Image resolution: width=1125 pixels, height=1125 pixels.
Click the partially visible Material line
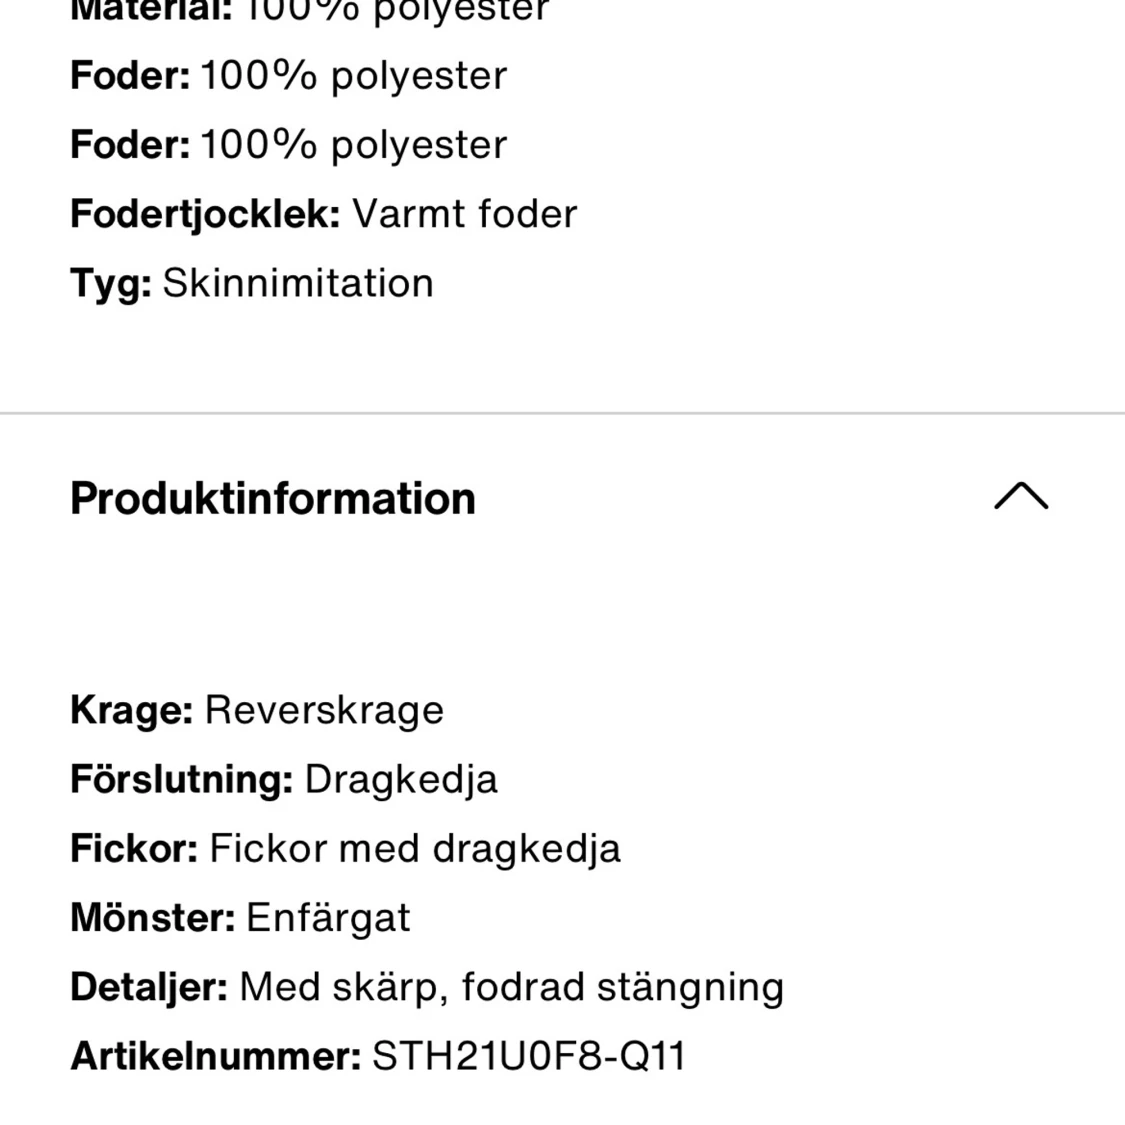pyautogui.click(x=310, y=11)
